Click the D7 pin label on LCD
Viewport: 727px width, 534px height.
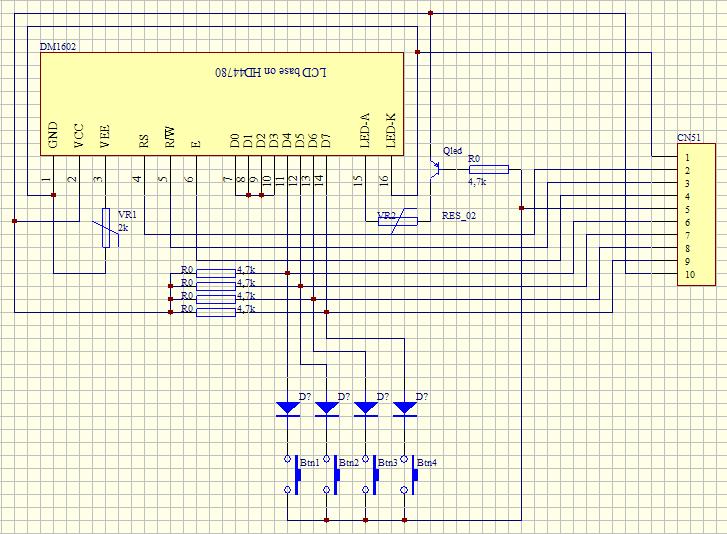pyautogui.click(x=325, y=141)
